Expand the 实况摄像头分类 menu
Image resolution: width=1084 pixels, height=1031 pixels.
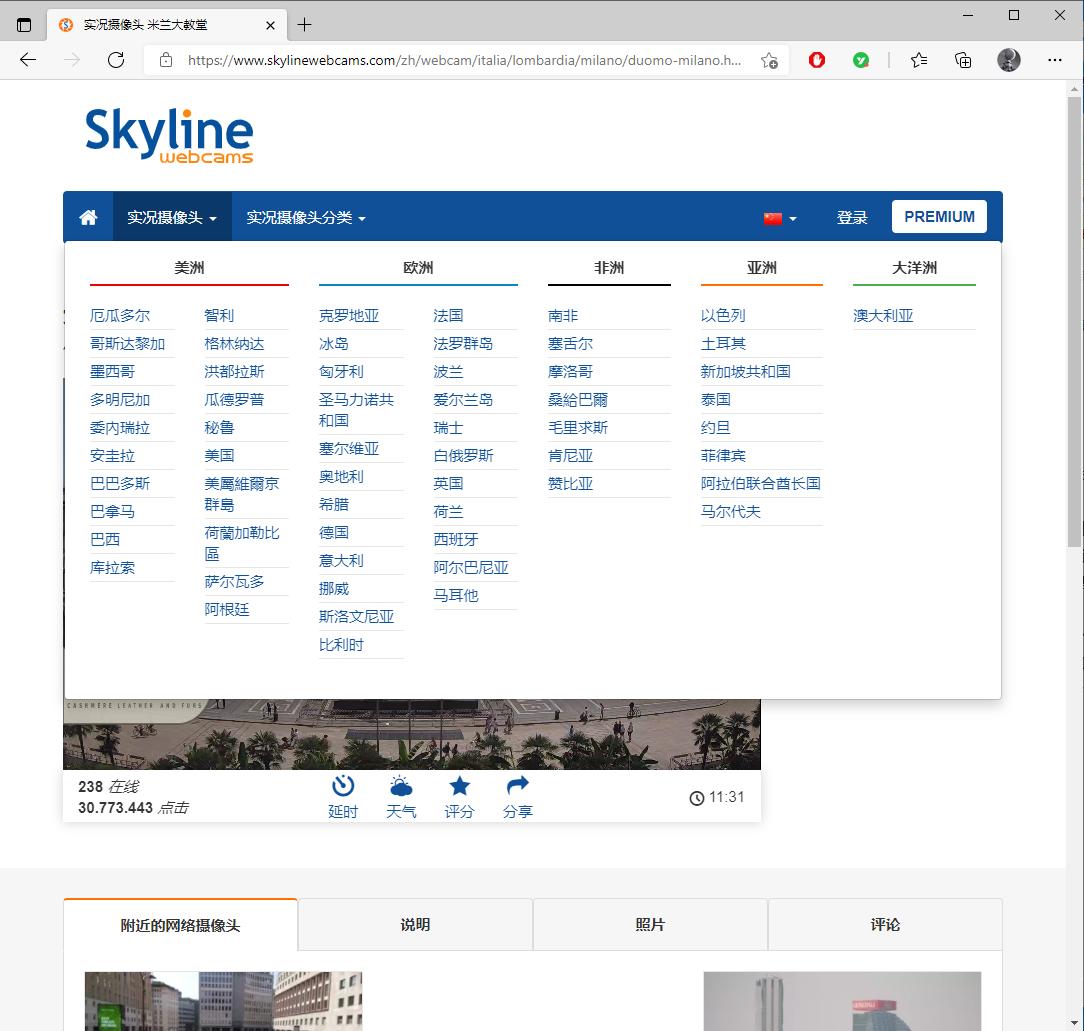pyautogui.click(x=306, y=216)
